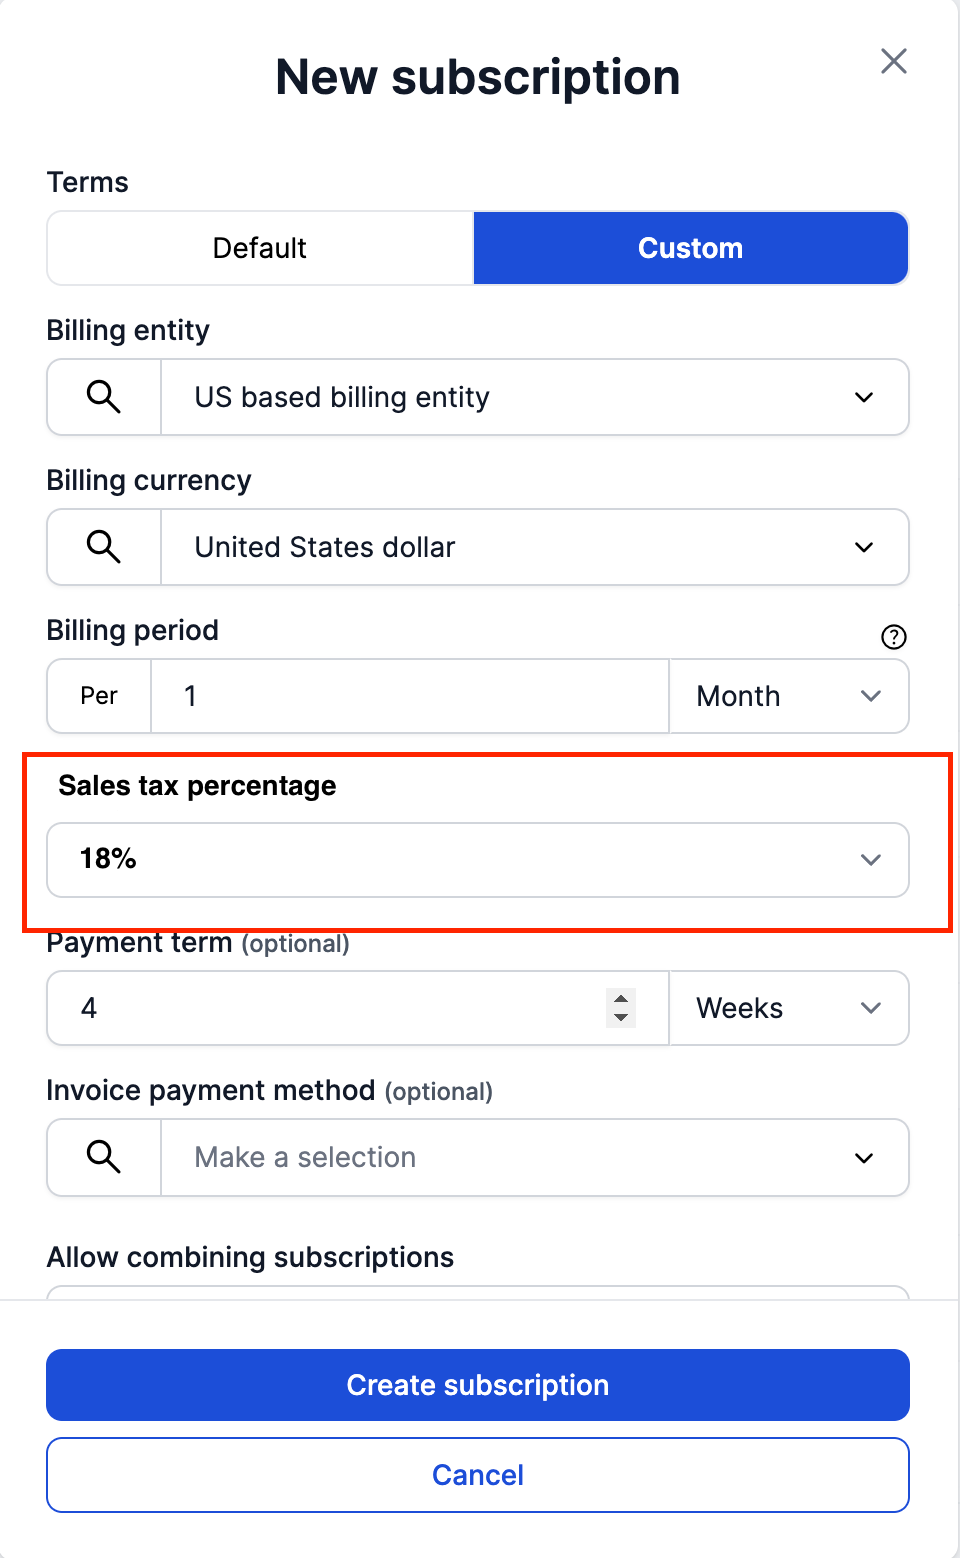Screen dimensions: 960x1558
Task: Open the Month period unit dropdown
Action: (788, 696)
